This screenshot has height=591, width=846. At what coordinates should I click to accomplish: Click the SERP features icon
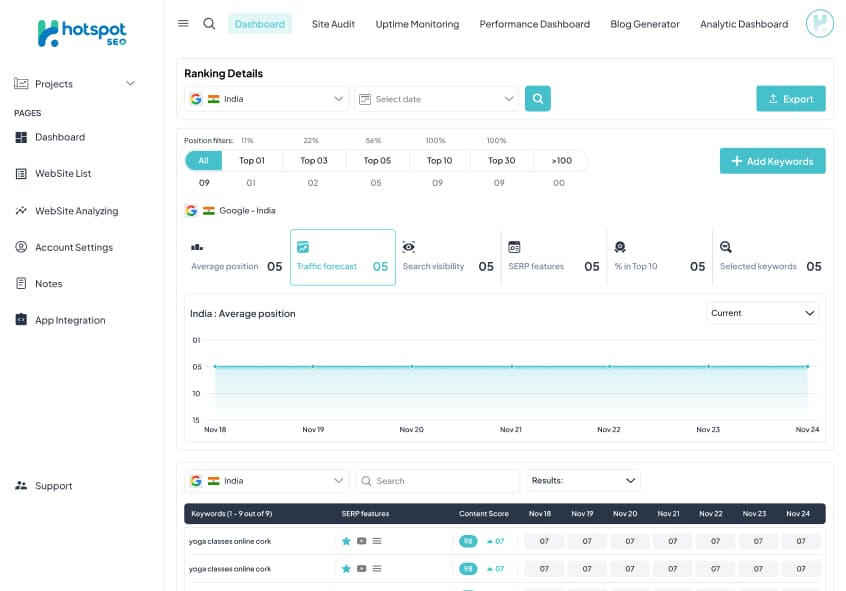514,247
